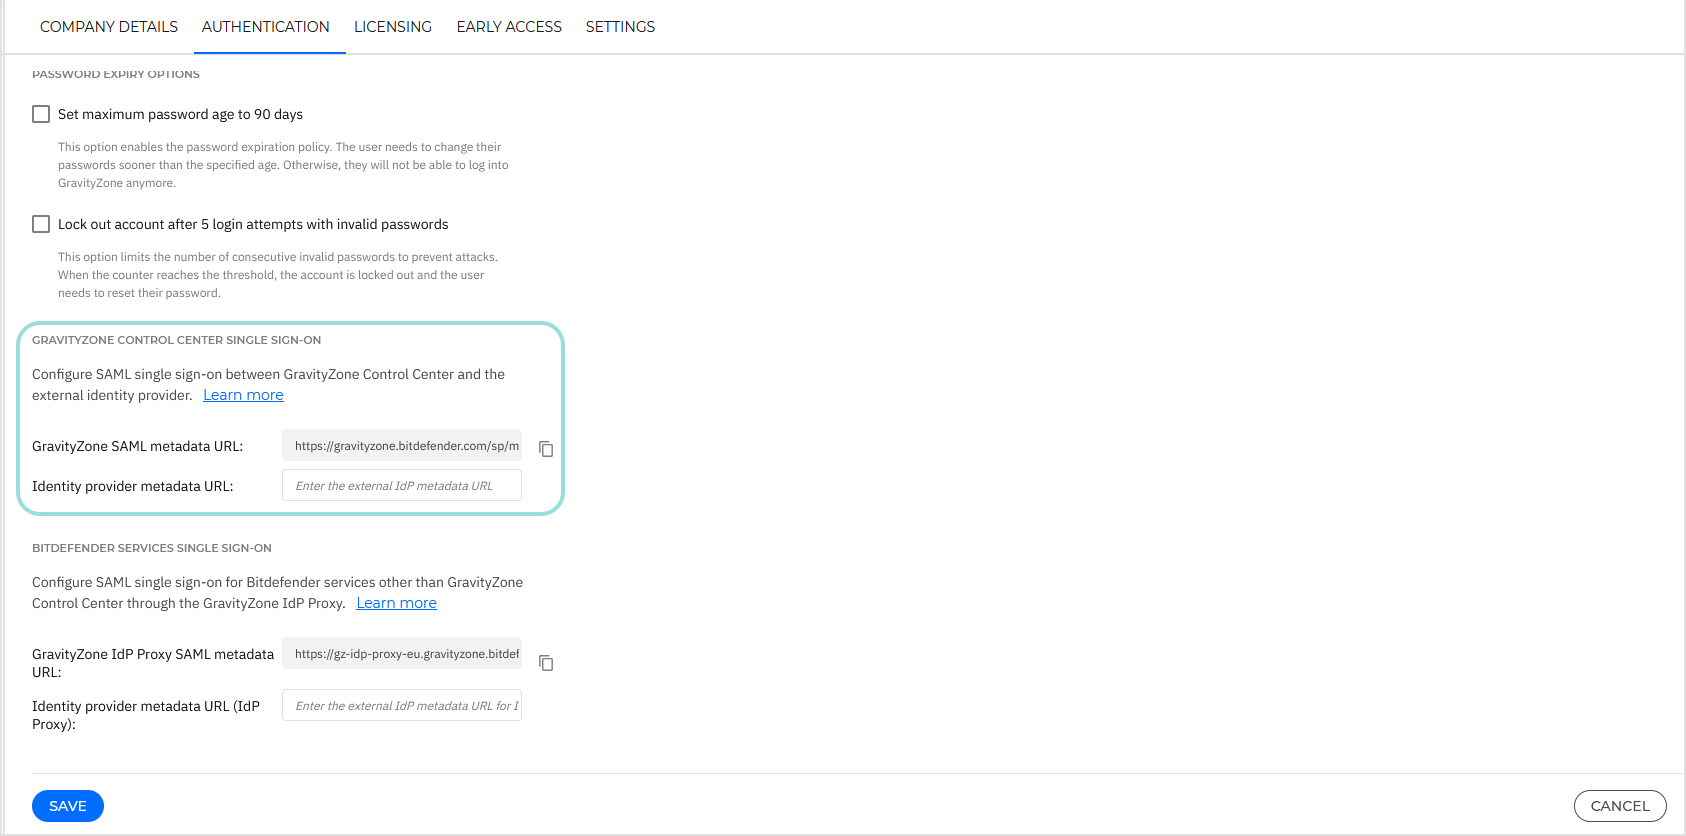Switch to the Licensing tab

tap(393, 27)
